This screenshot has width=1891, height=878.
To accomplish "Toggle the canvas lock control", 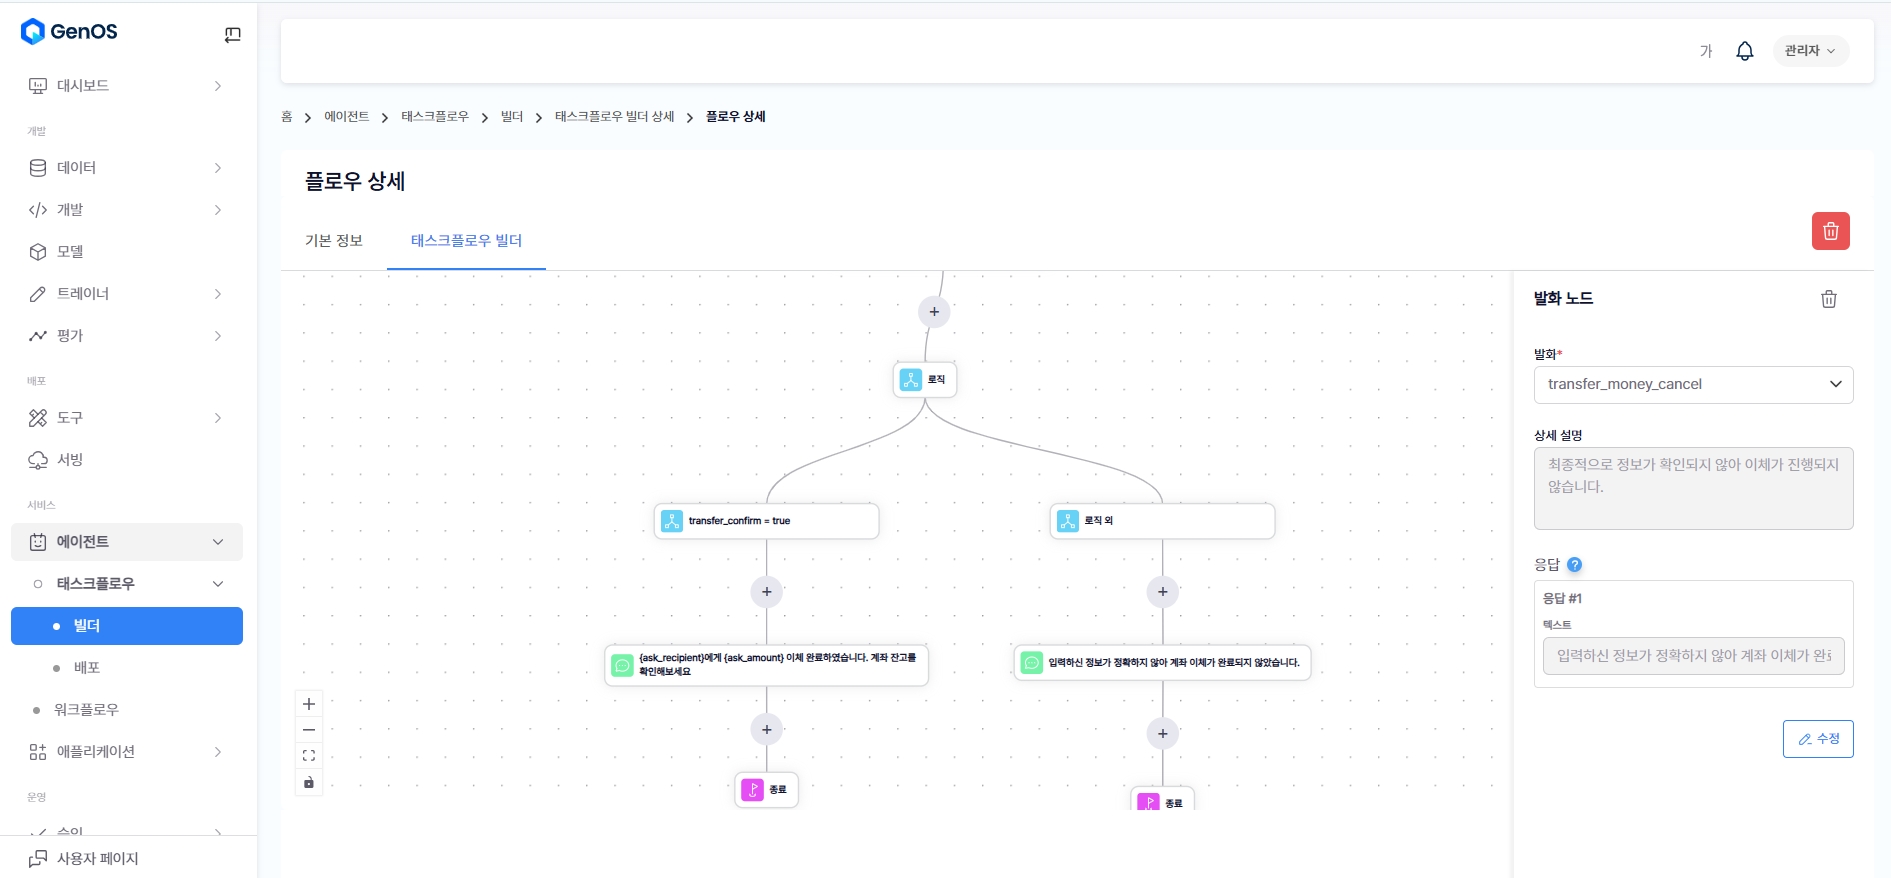I will [x=309, y=782].
